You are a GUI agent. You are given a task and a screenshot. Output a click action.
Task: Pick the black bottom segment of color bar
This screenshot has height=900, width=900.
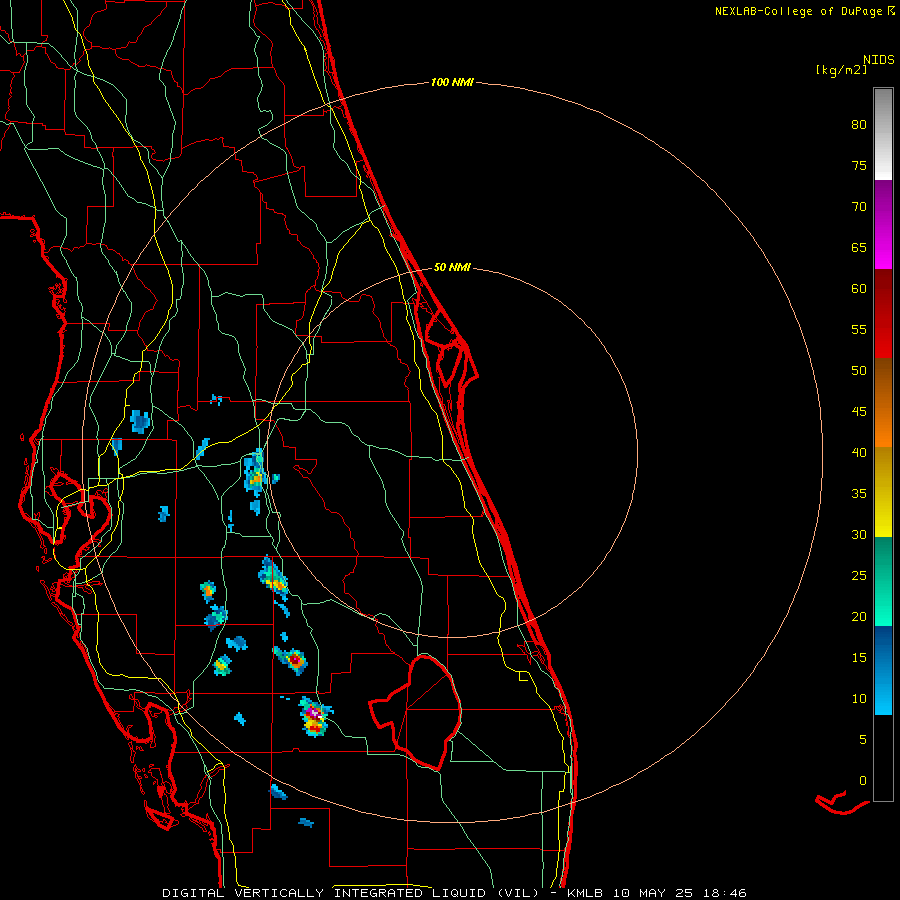[883, 758]
